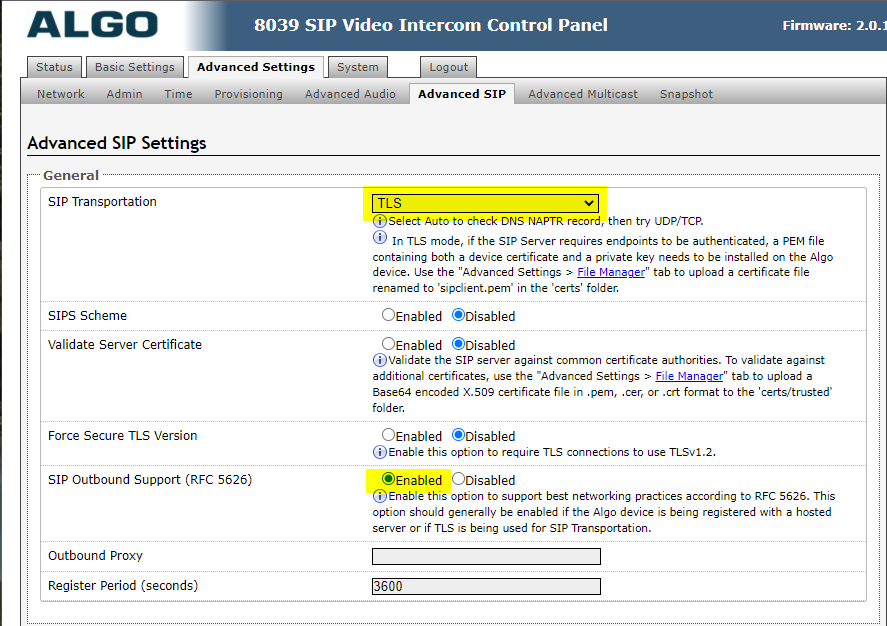Click the 'Register Period (seconds)' label
Screen dimensions: 887x626
coord(123,585)
